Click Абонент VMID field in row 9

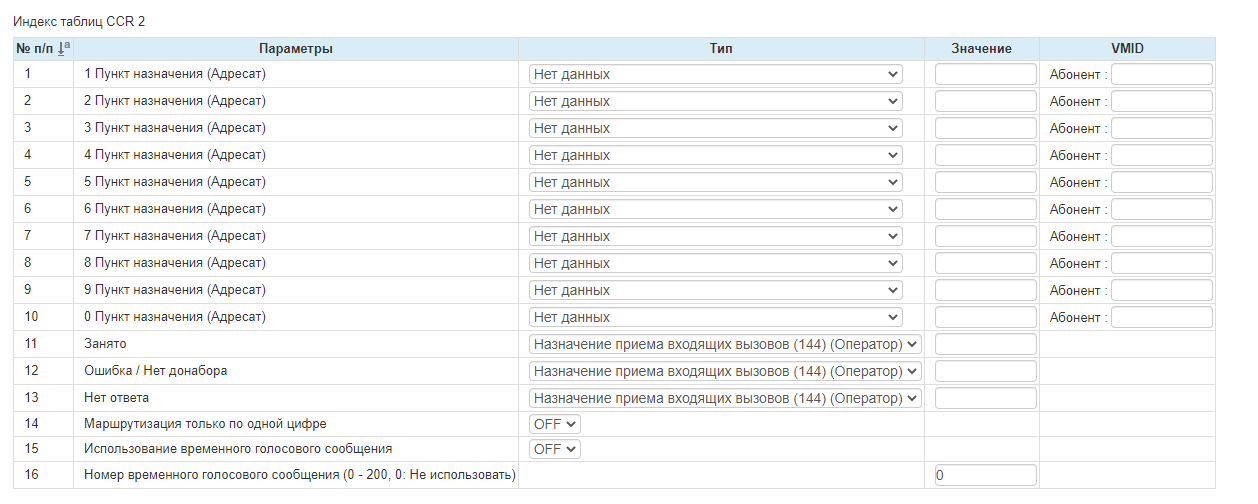coord(1161,290)
